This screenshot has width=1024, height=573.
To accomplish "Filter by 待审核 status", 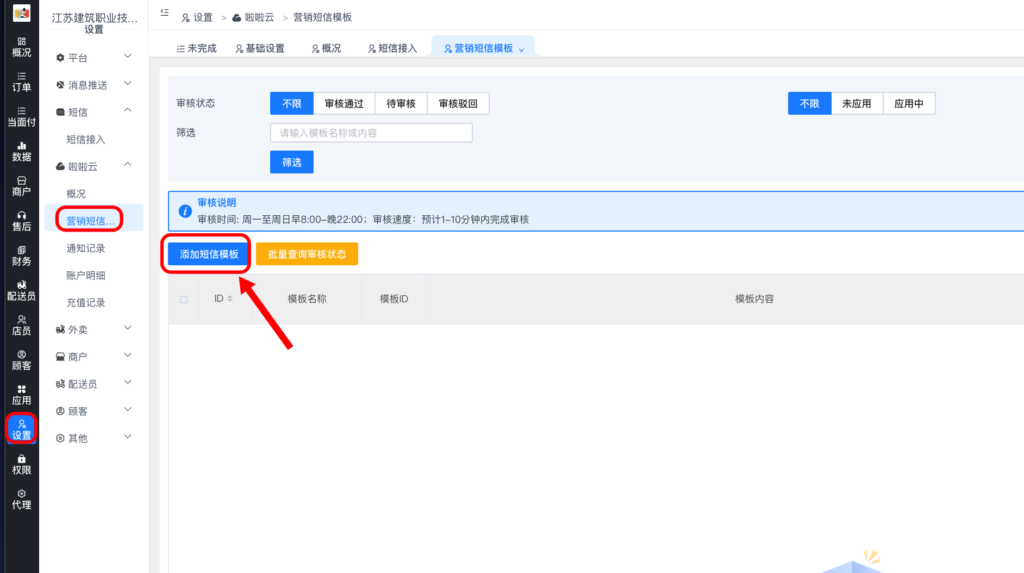I will click(x=401, y=103).
